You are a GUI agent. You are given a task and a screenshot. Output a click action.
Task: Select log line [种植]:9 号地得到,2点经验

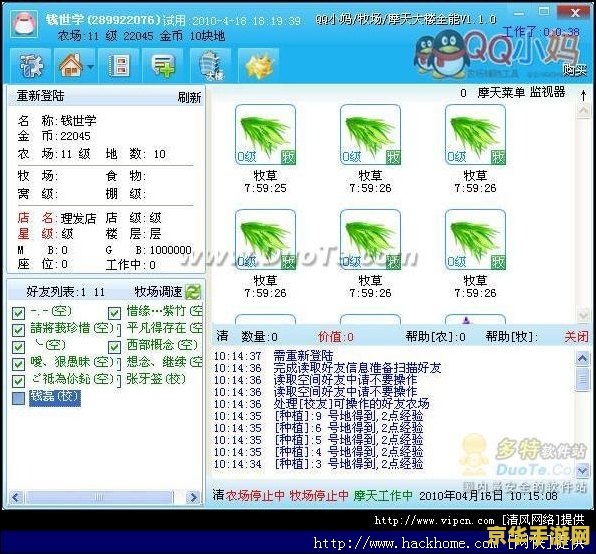[x=349, y=416]
